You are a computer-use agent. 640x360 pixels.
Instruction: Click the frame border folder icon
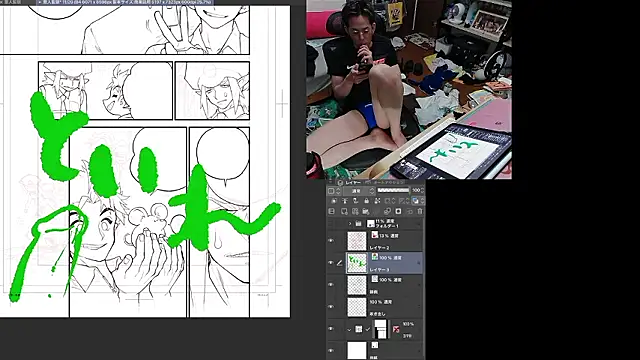click(x=358, y=329)
